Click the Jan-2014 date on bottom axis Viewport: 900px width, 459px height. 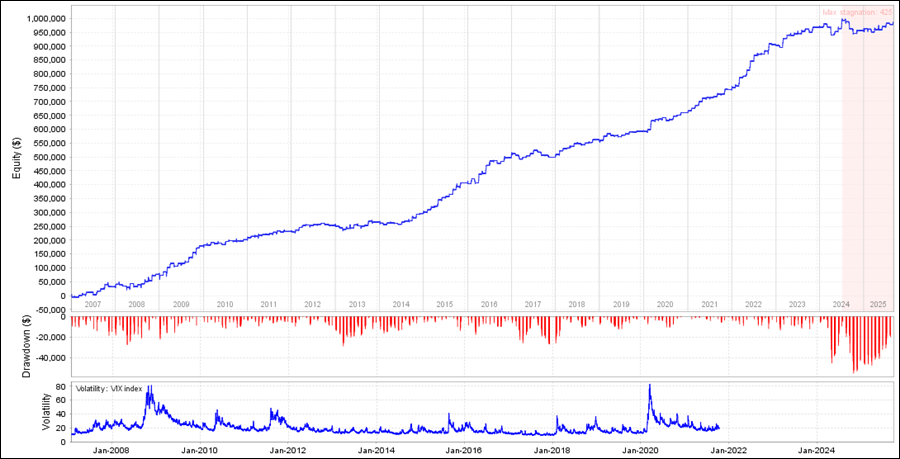[x=375, y=450]
